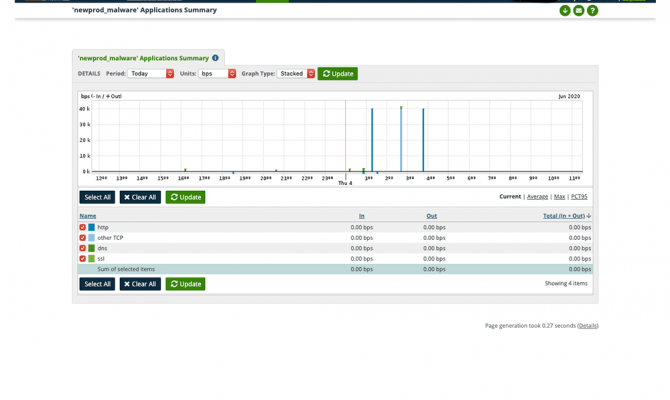Switch to the Average statistics view
This screenshot has width=670, height=400.
tap(537, 197)
